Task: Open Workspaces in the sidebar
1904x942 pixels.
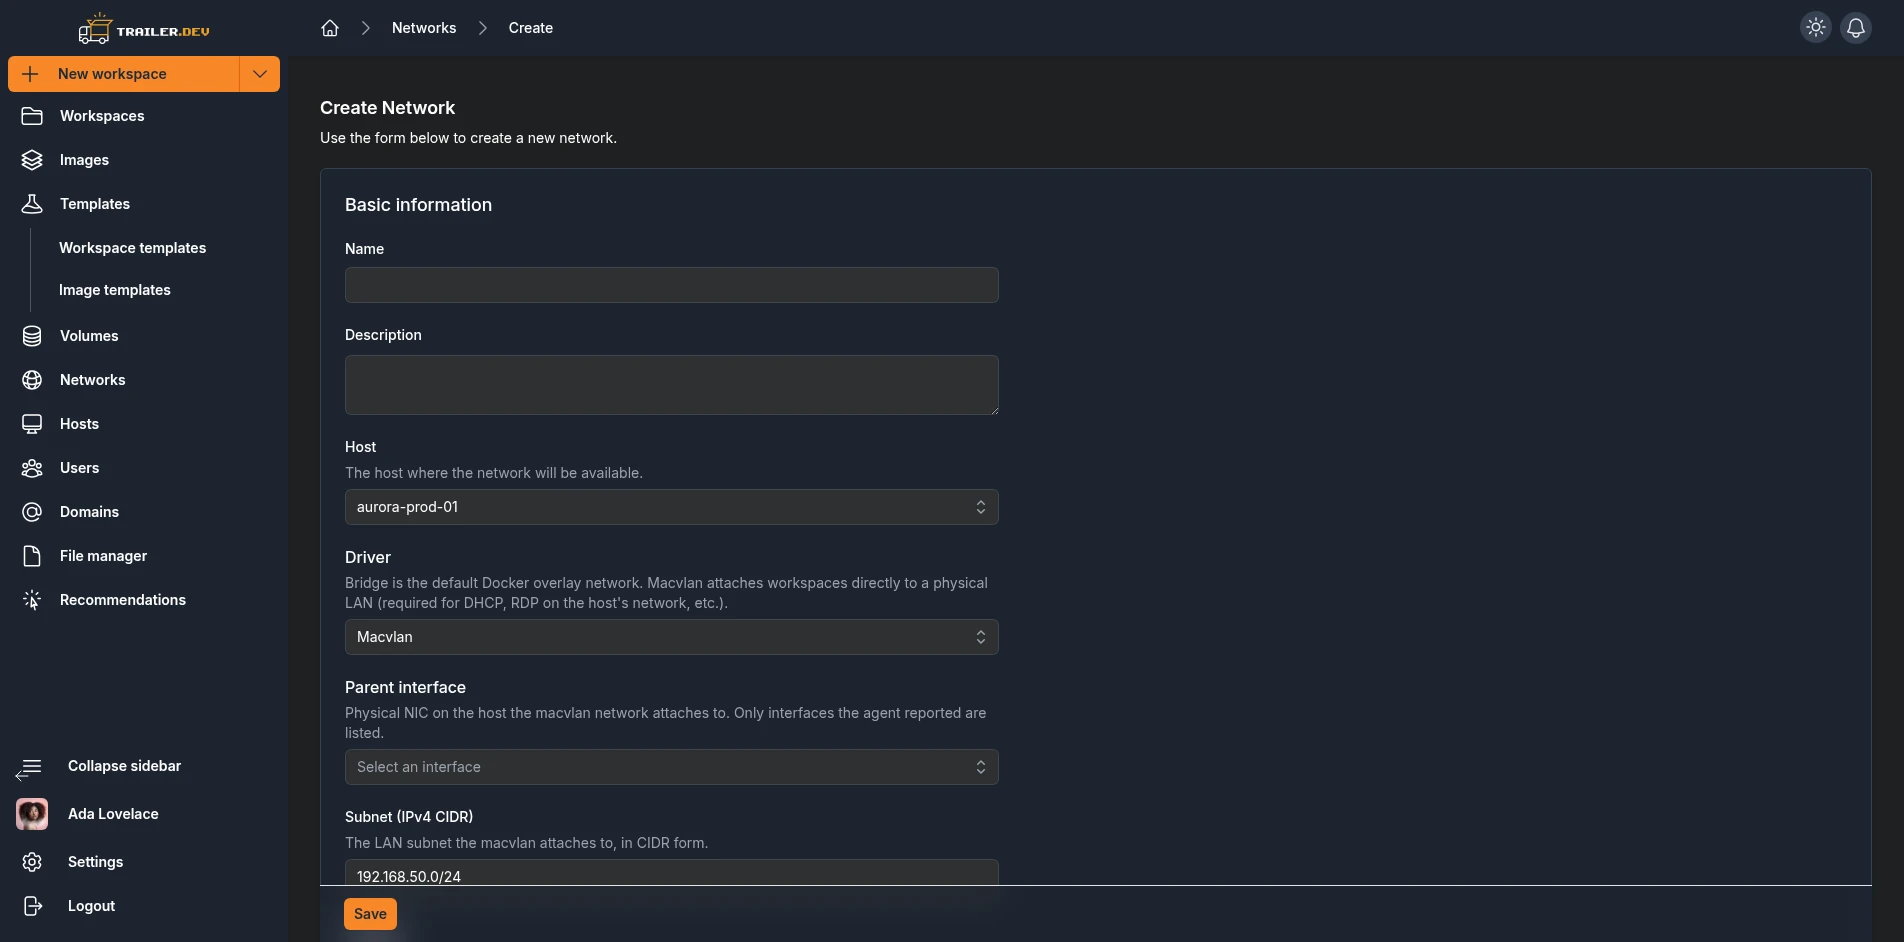Action: click(102, 116)
